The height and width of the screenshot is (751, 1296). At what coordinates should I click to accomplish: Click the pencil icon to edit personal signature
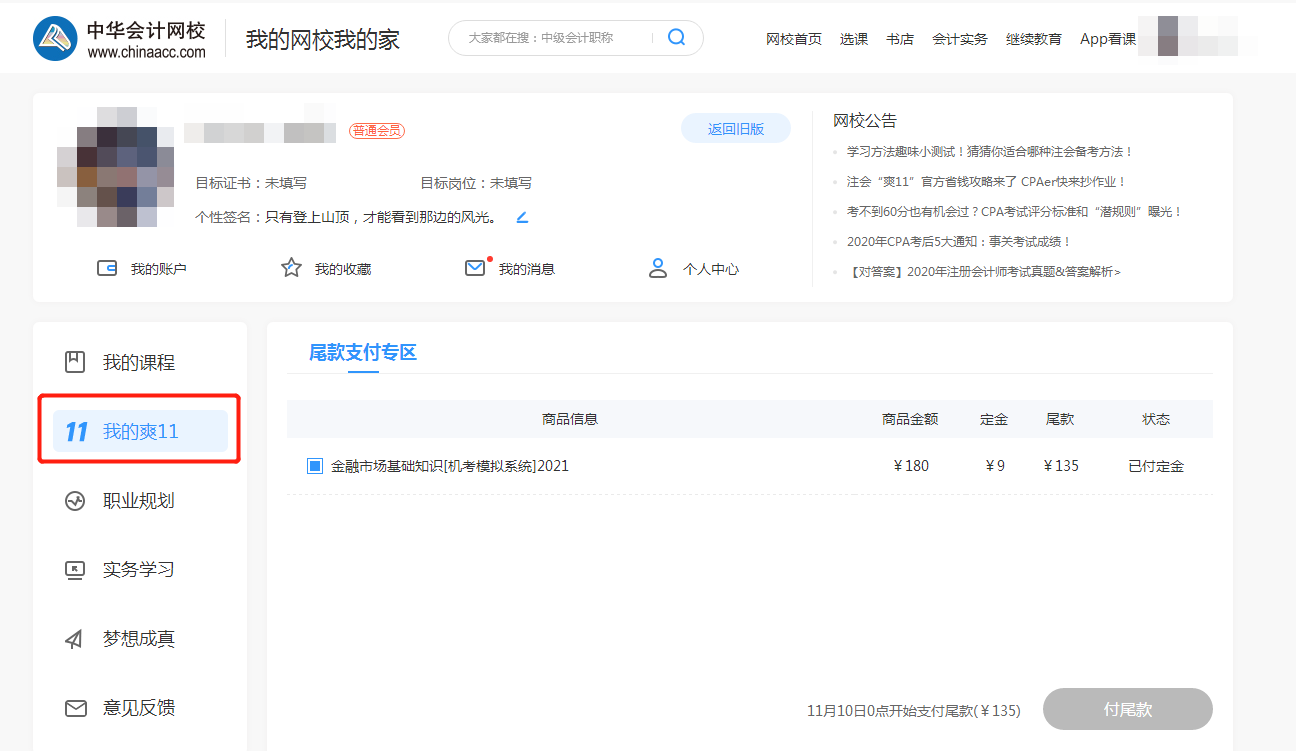click(x=520, y=216)
